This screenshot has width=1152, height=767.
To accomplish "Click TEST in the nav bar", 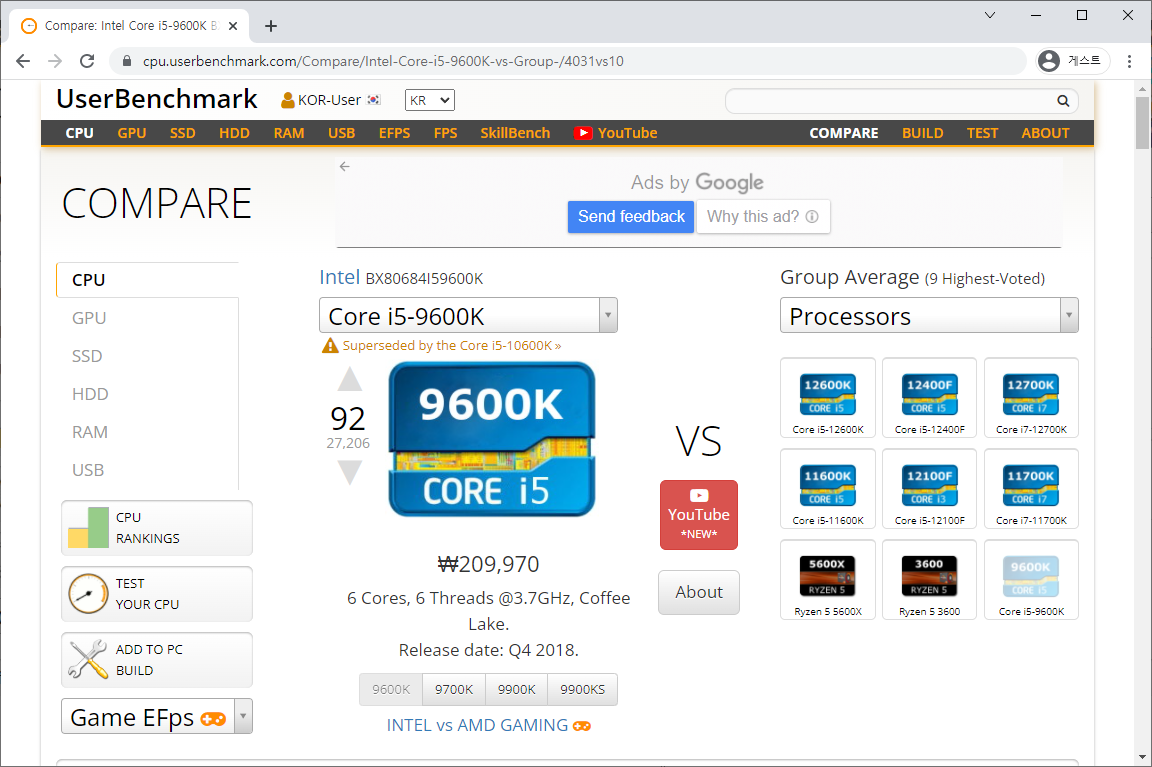I will pos(982,133).
